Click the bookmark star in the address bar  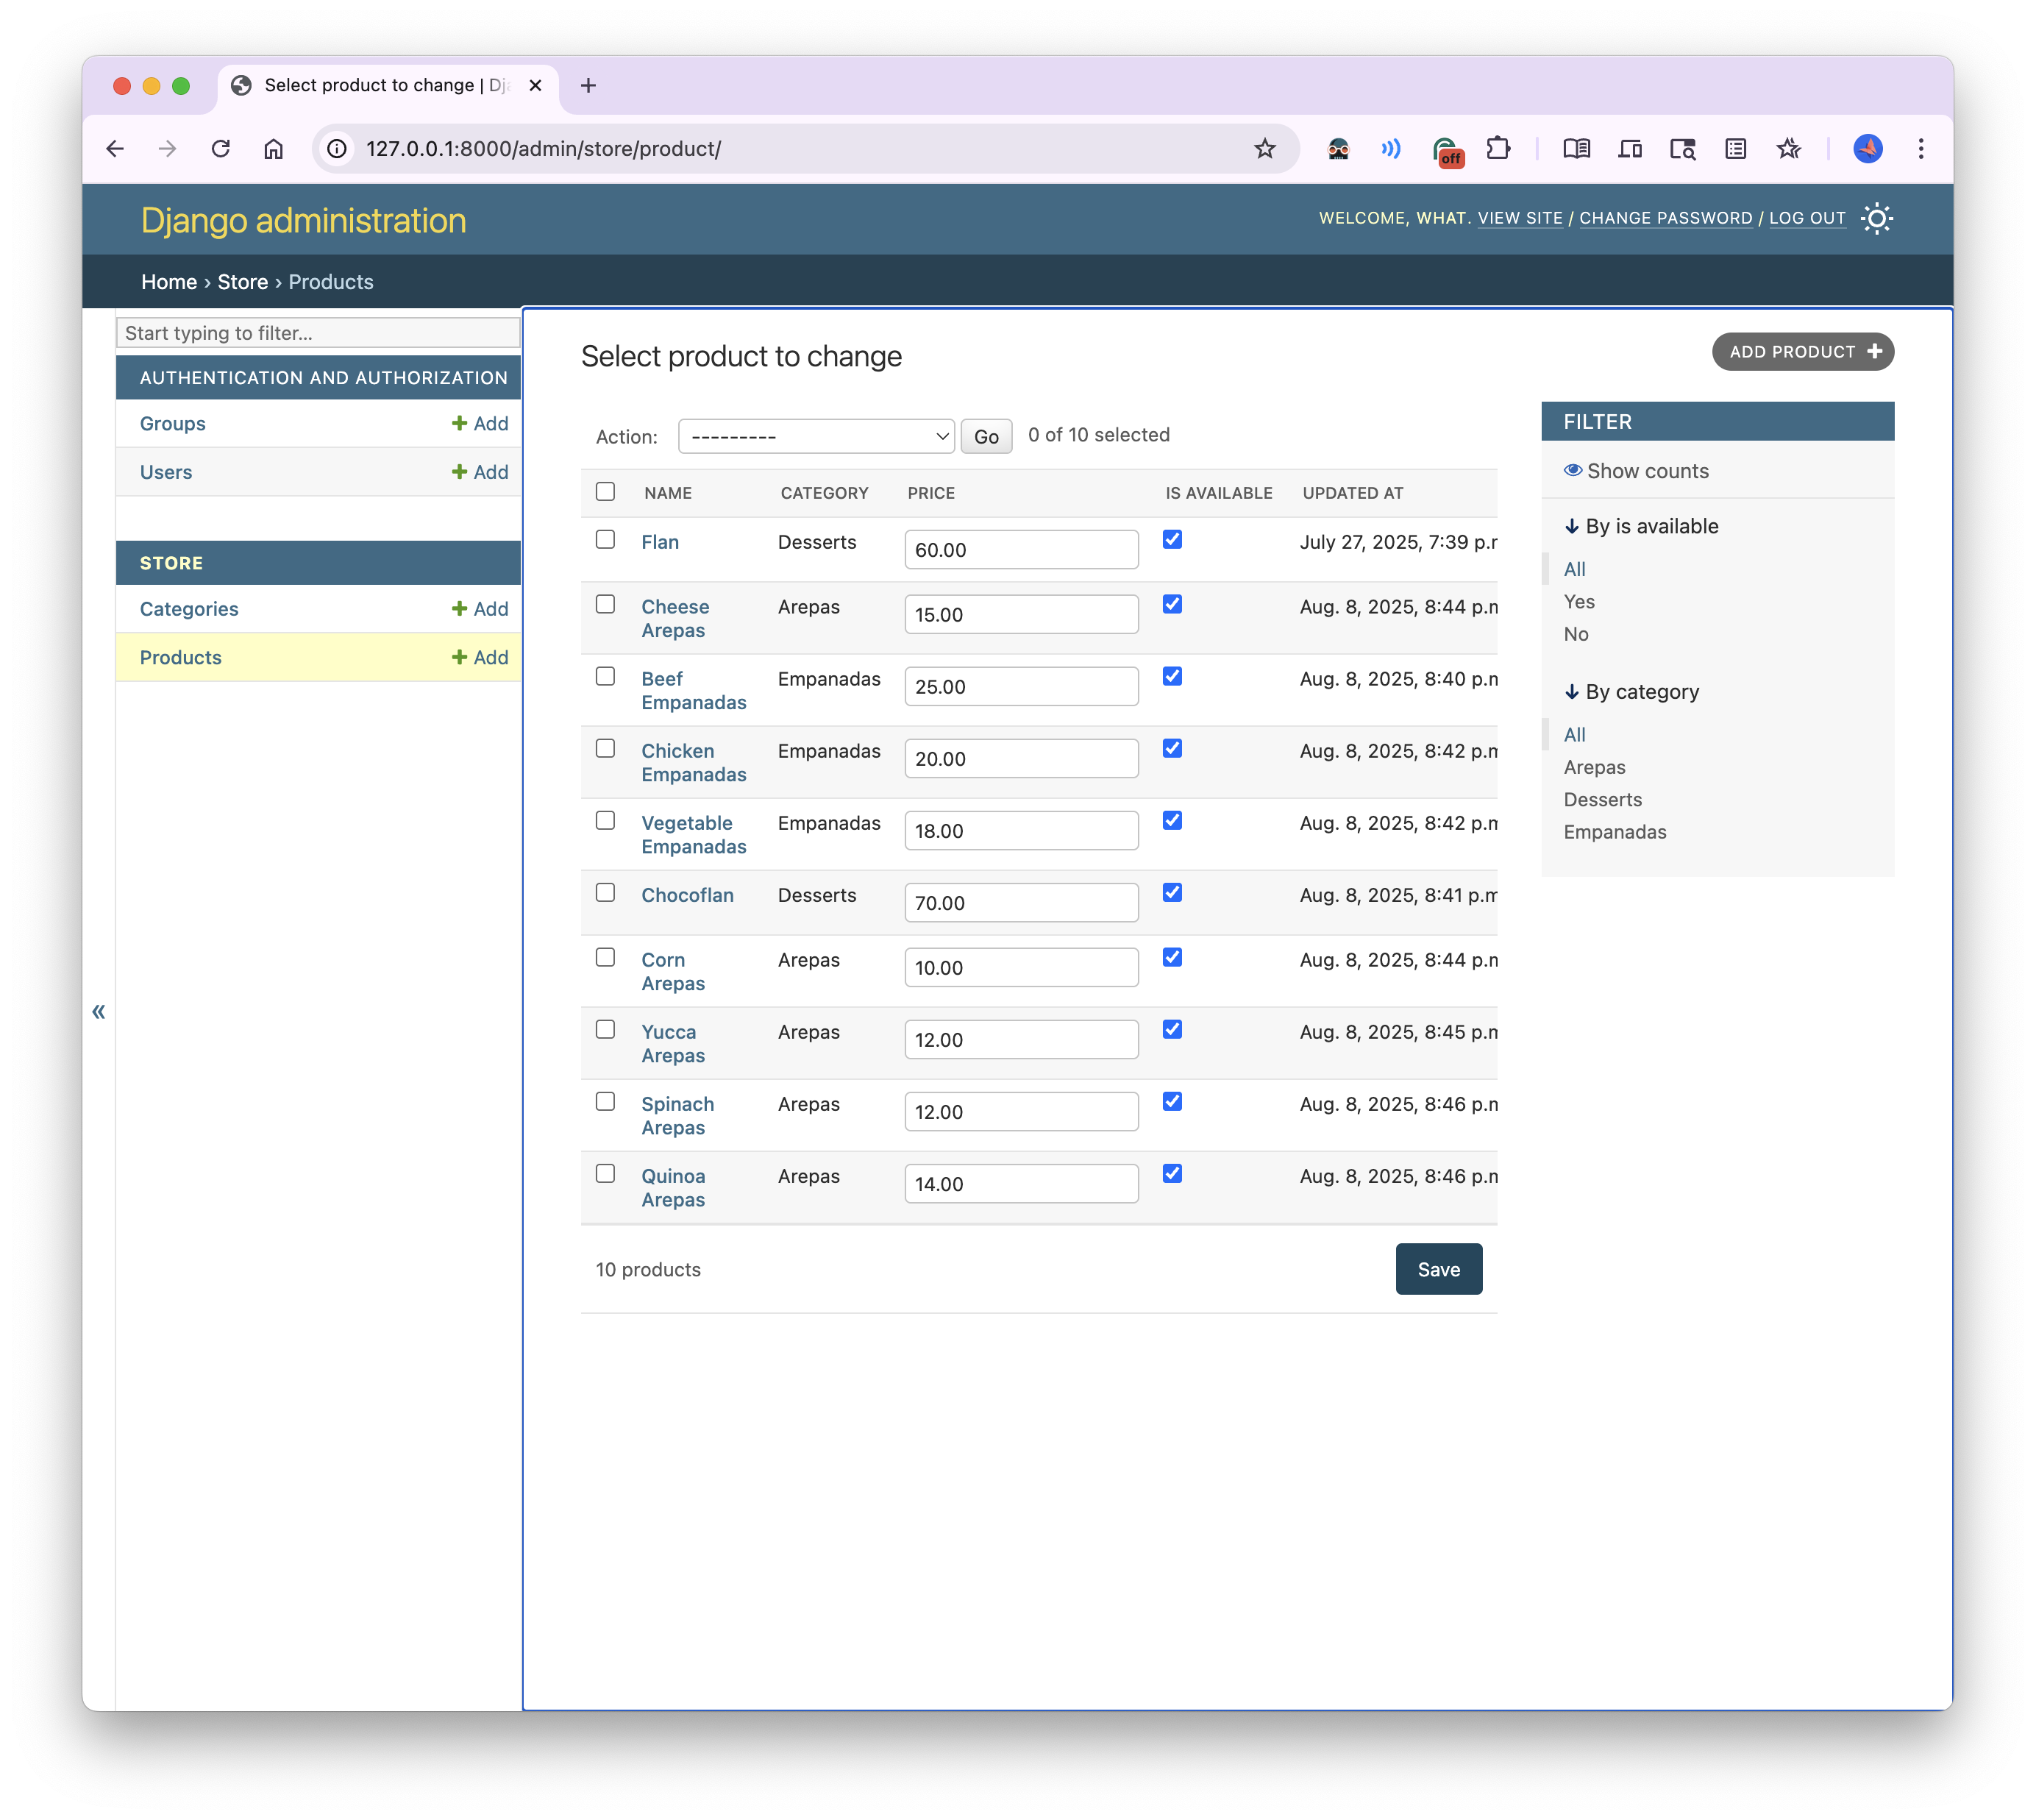(1264, 148)
